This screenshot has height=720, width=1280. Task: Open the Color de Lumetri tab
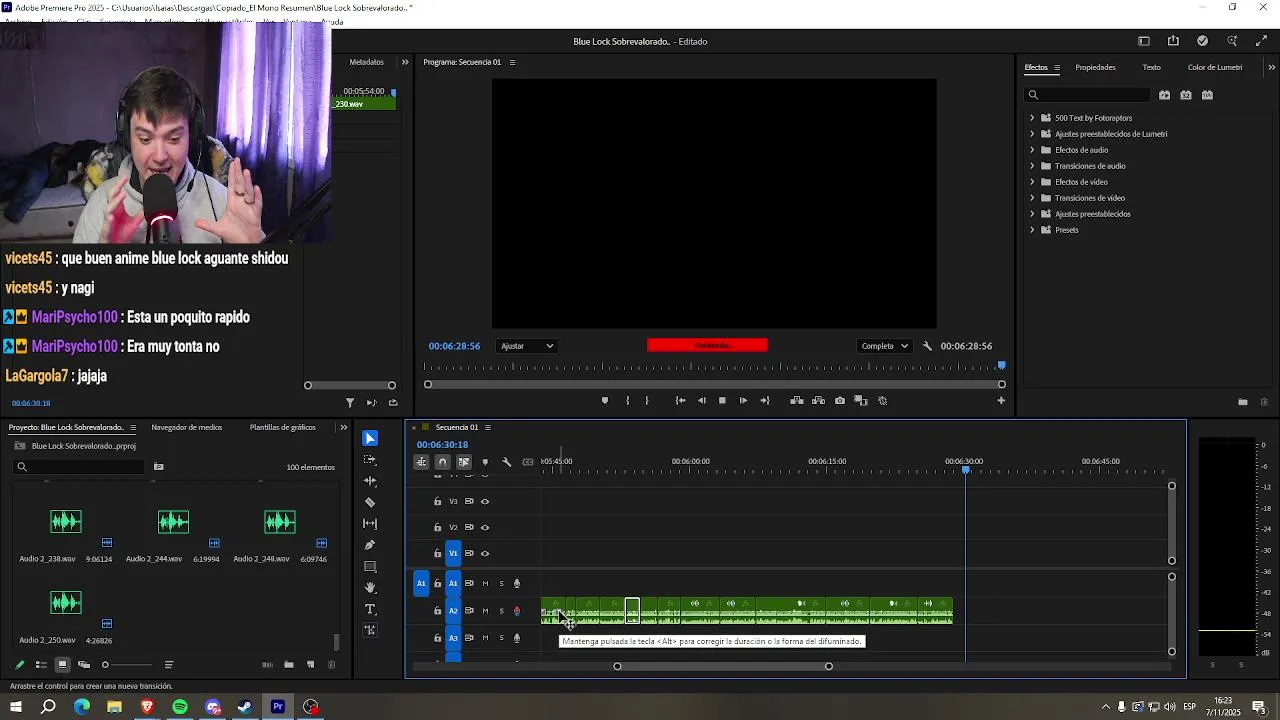[1215, 68]
